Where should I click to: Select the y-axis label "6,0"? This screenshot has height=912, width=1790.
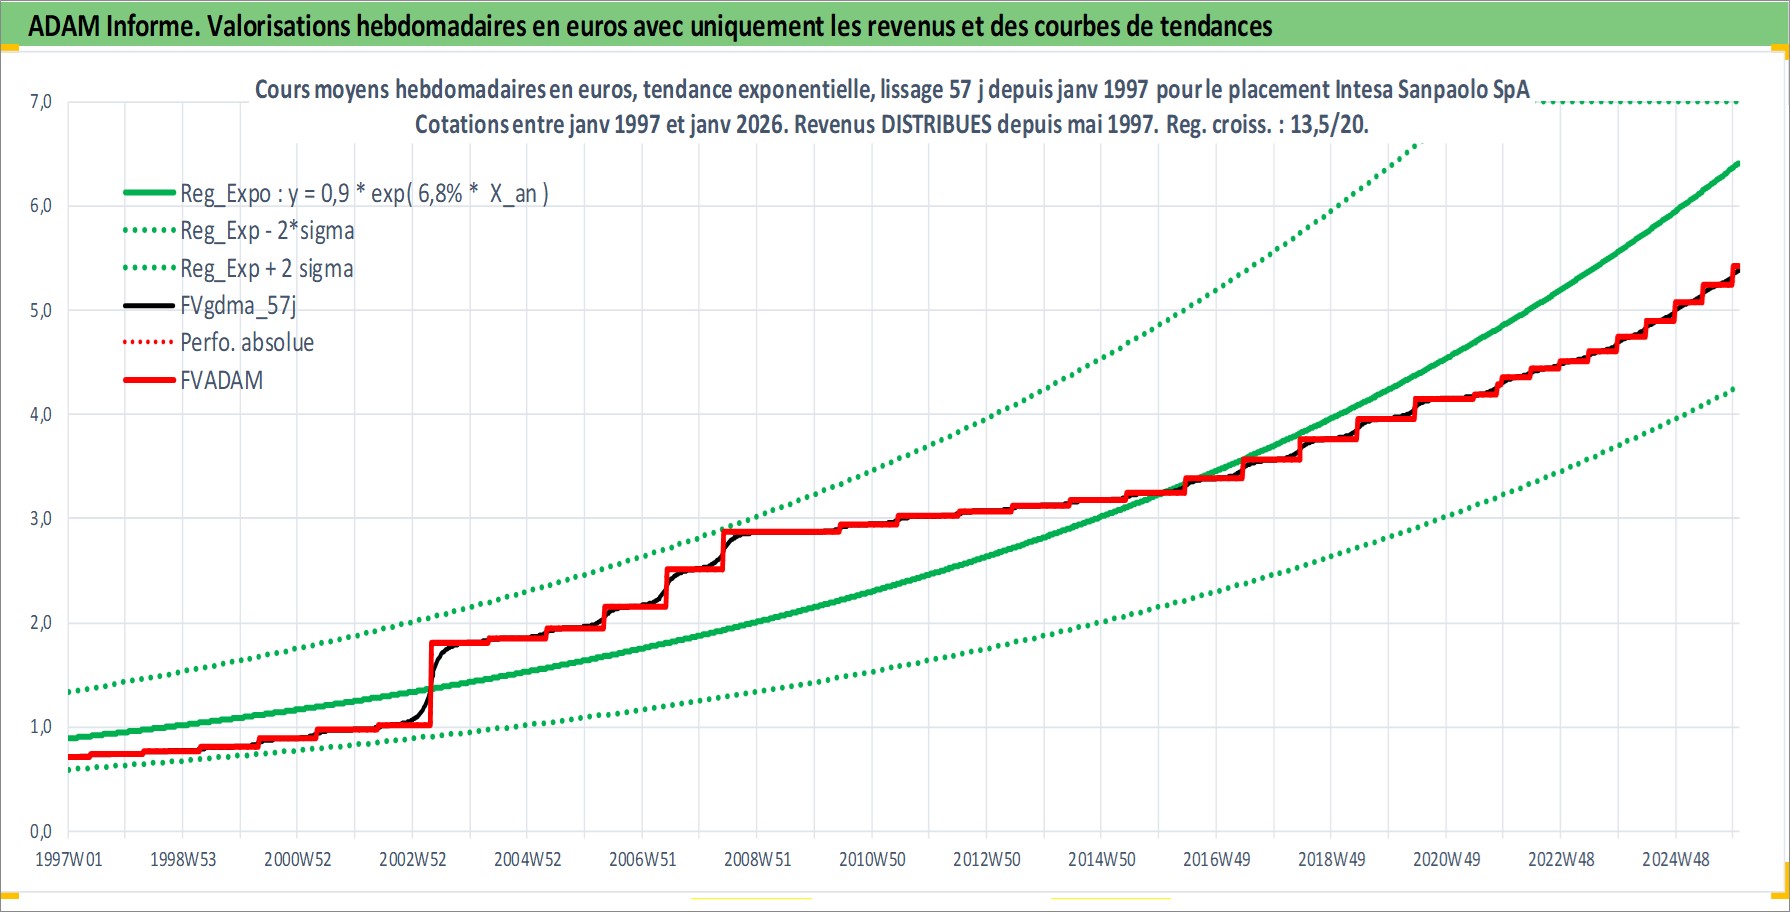[x=41, y=206]
